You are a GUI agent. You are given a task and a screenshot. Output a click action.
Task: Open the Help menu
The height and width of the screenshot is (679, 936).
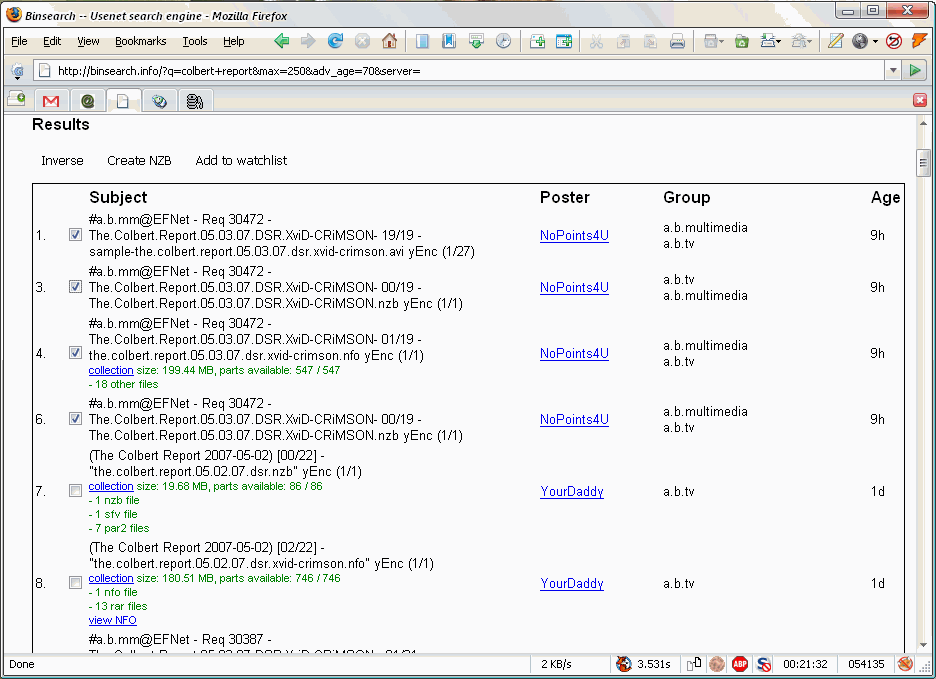point(234,41)
